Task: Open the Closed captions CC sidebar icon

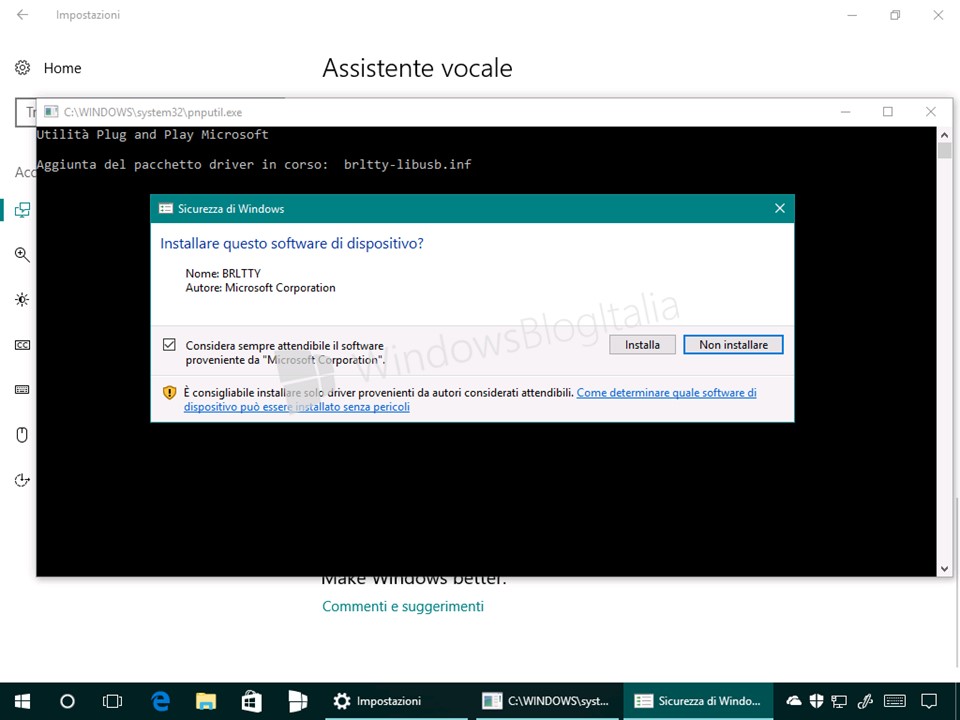Action: [22, 345]
